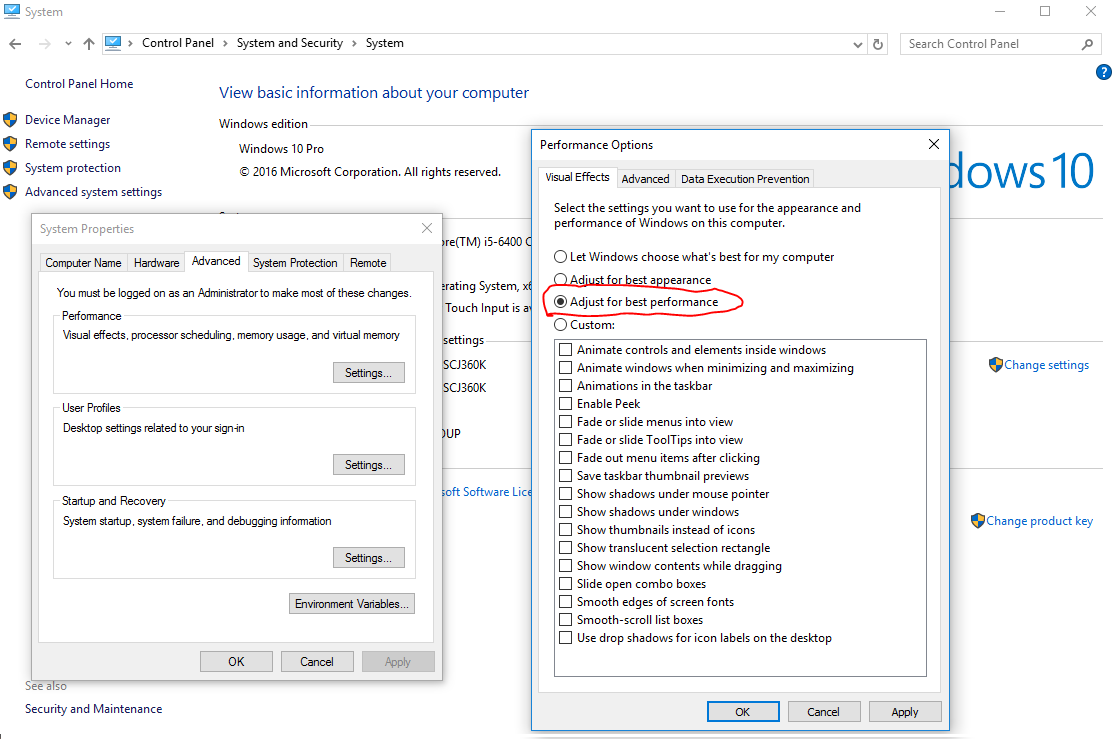This screenshot has width=1117, height=739.
Task: Open Data Execution Prevention tab
Action: pyautogui.click(x=744, y=179)
